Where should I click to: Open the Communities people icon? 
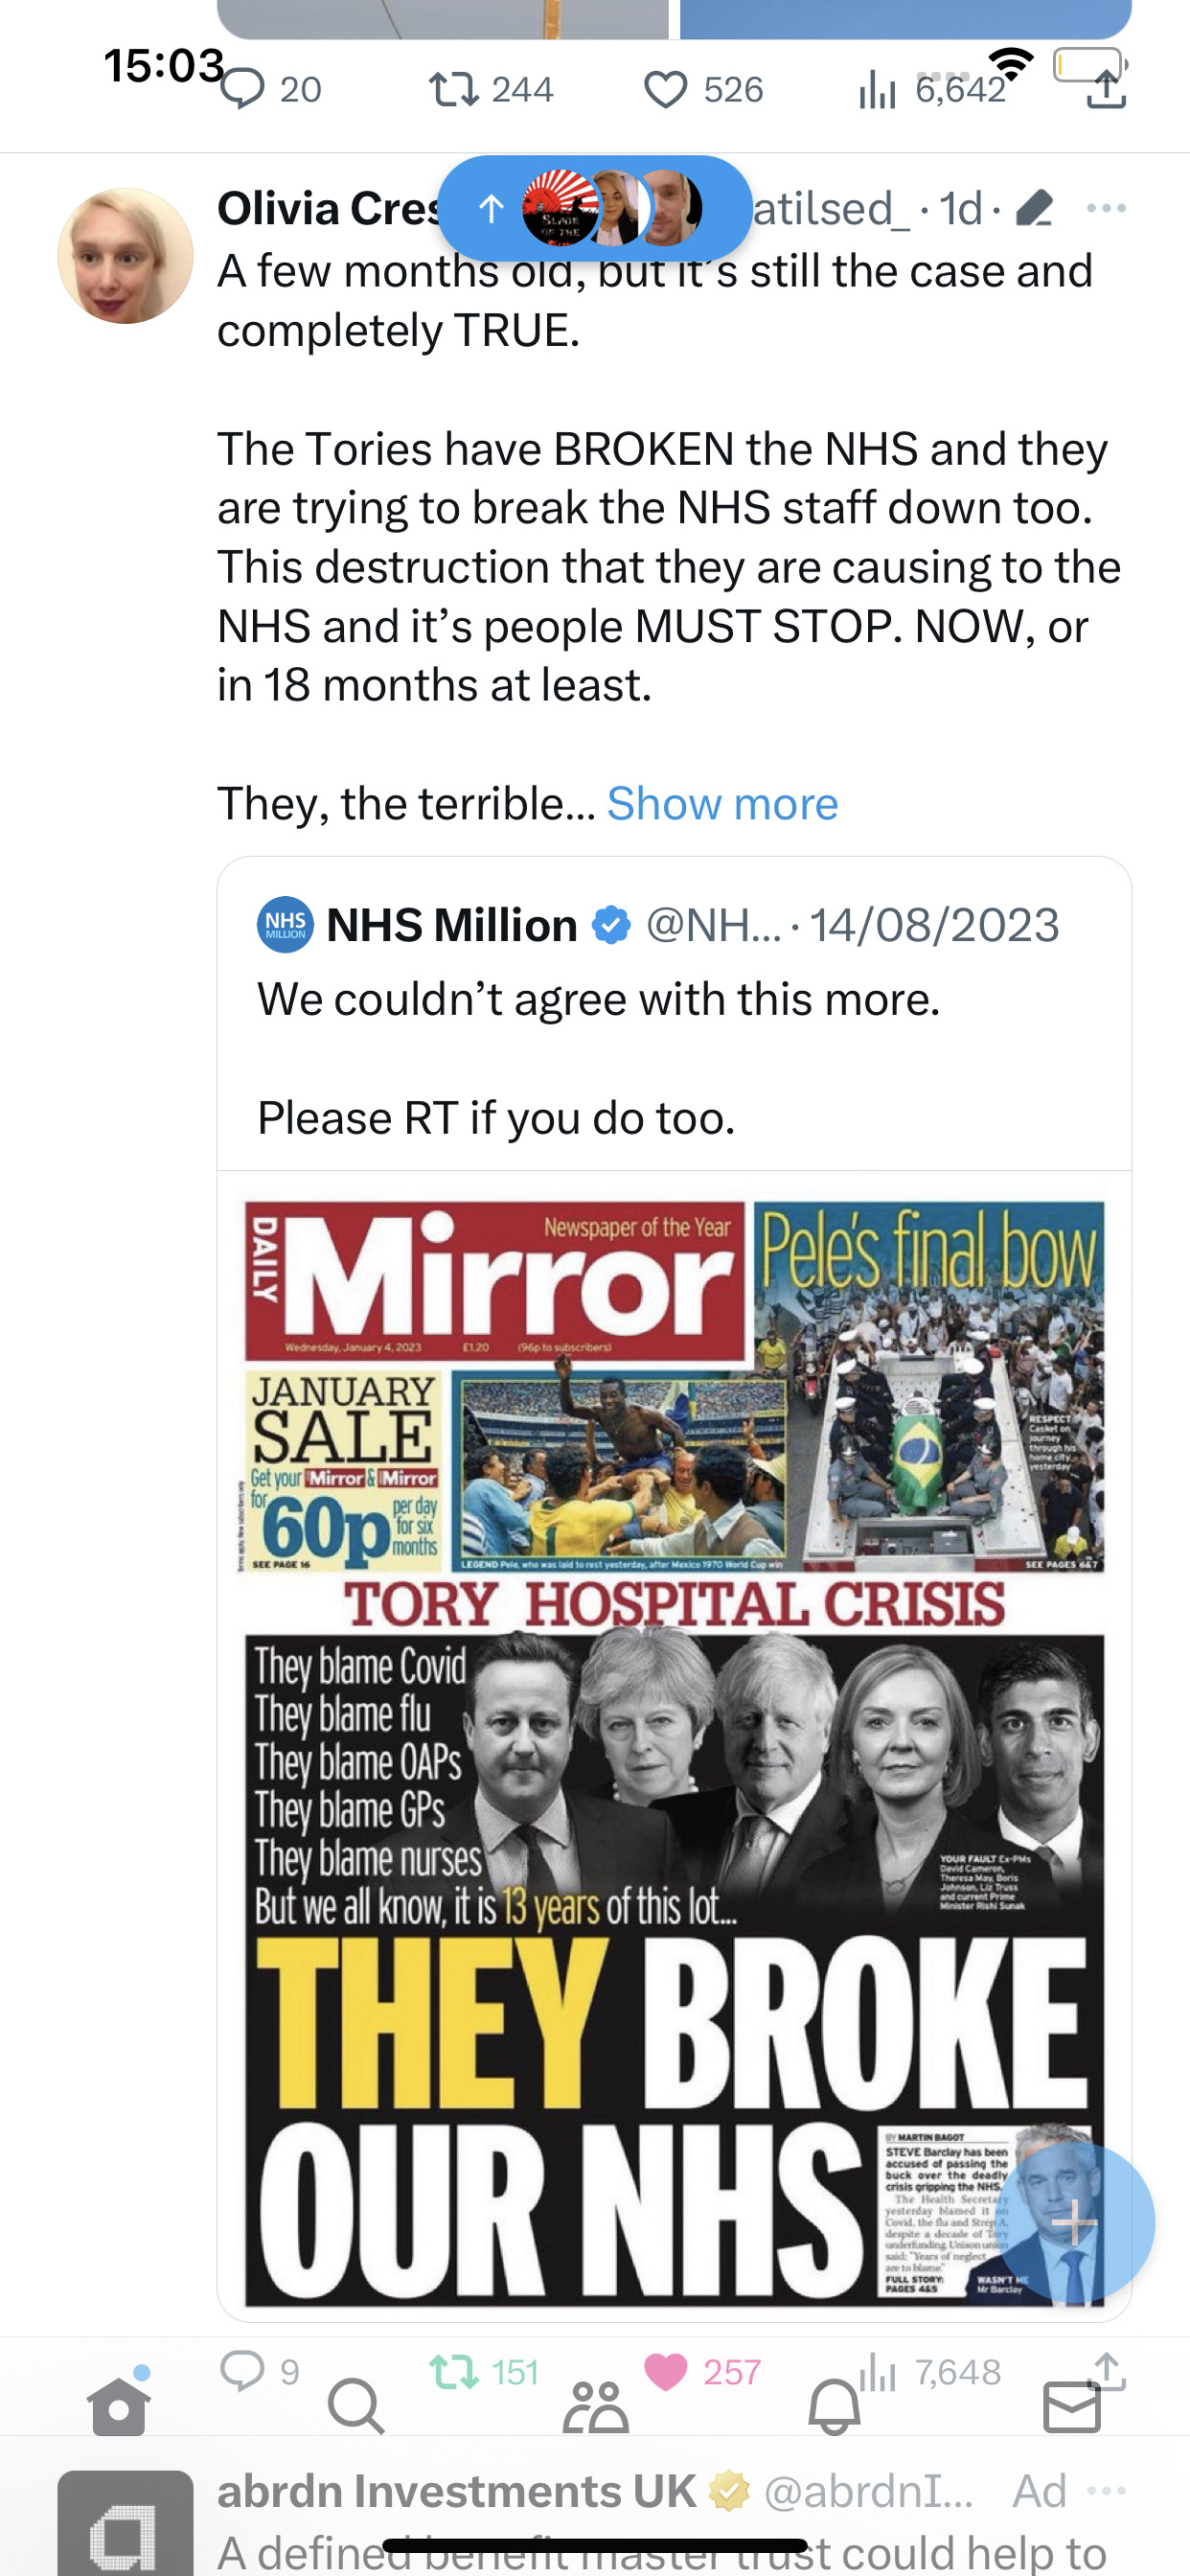[595, 2406]
